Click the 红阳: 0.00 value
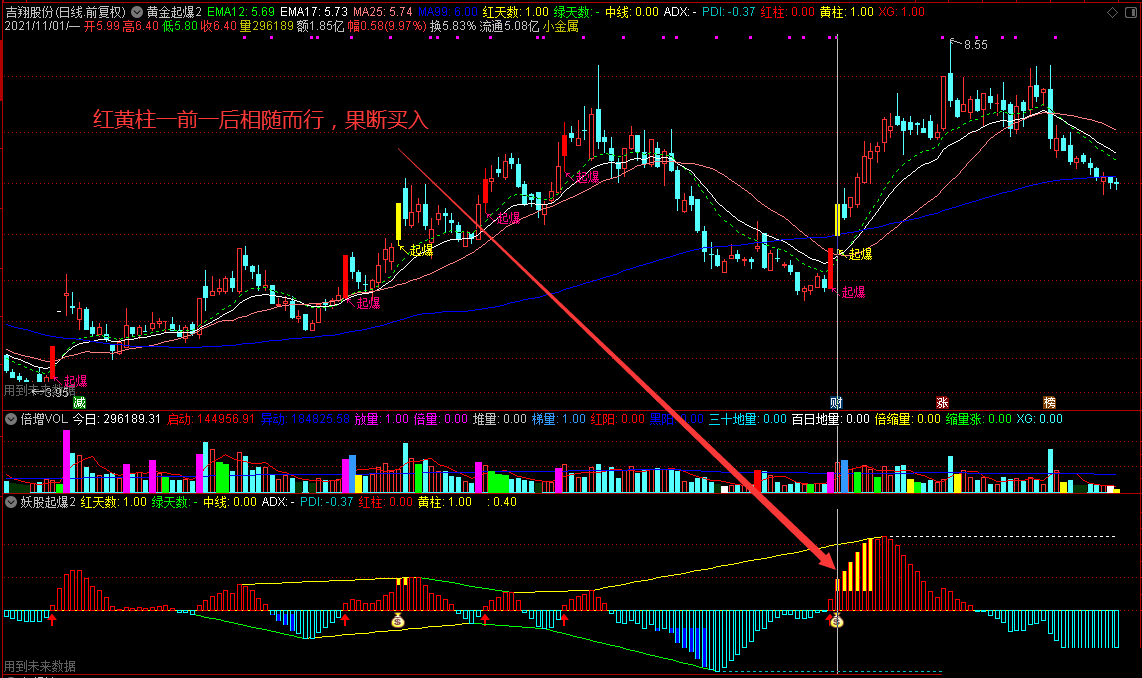 pyautogui.click(x=618, y=419)
